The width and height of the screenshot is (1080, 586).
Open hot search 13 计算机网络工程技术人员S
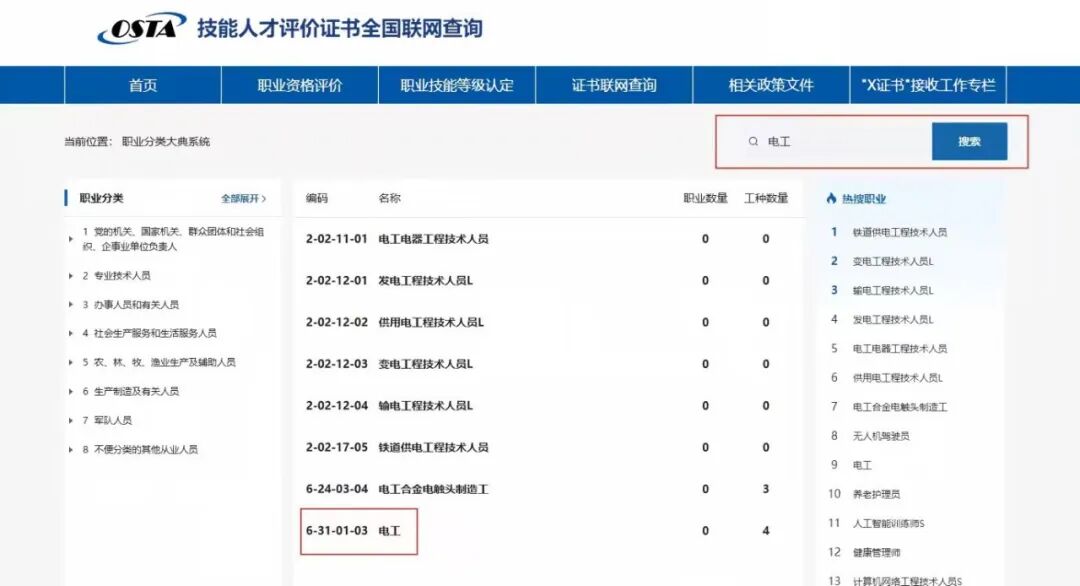tap(907, 580)
